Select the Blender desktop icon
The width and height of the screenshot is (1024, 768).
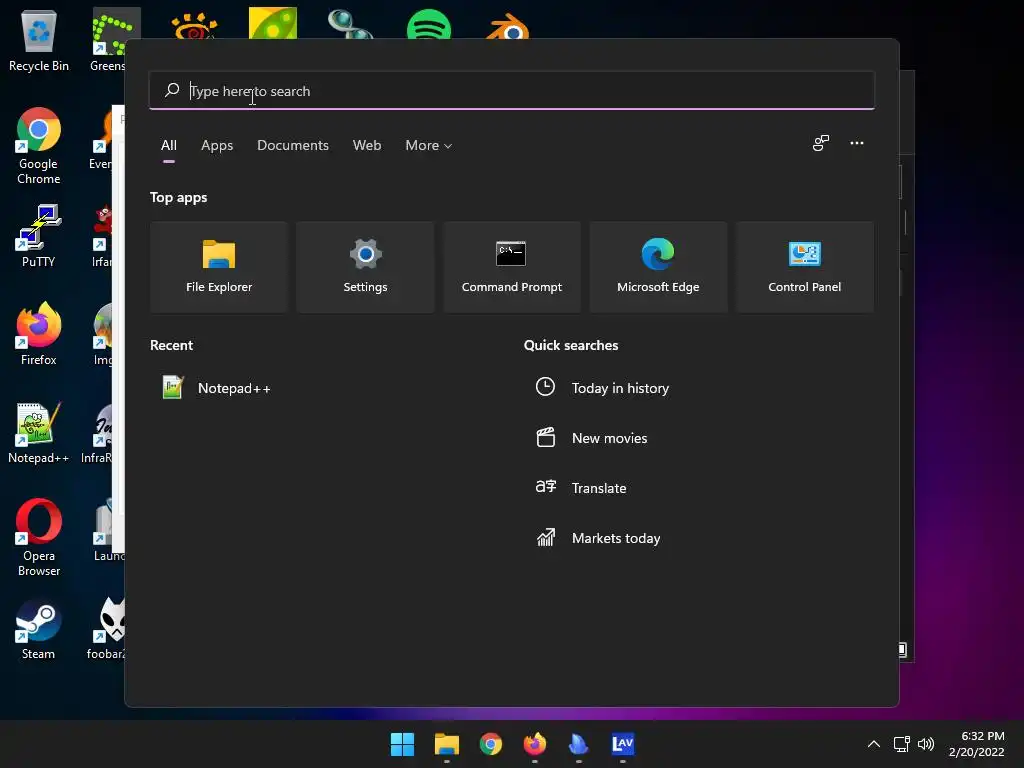(507, 26)
